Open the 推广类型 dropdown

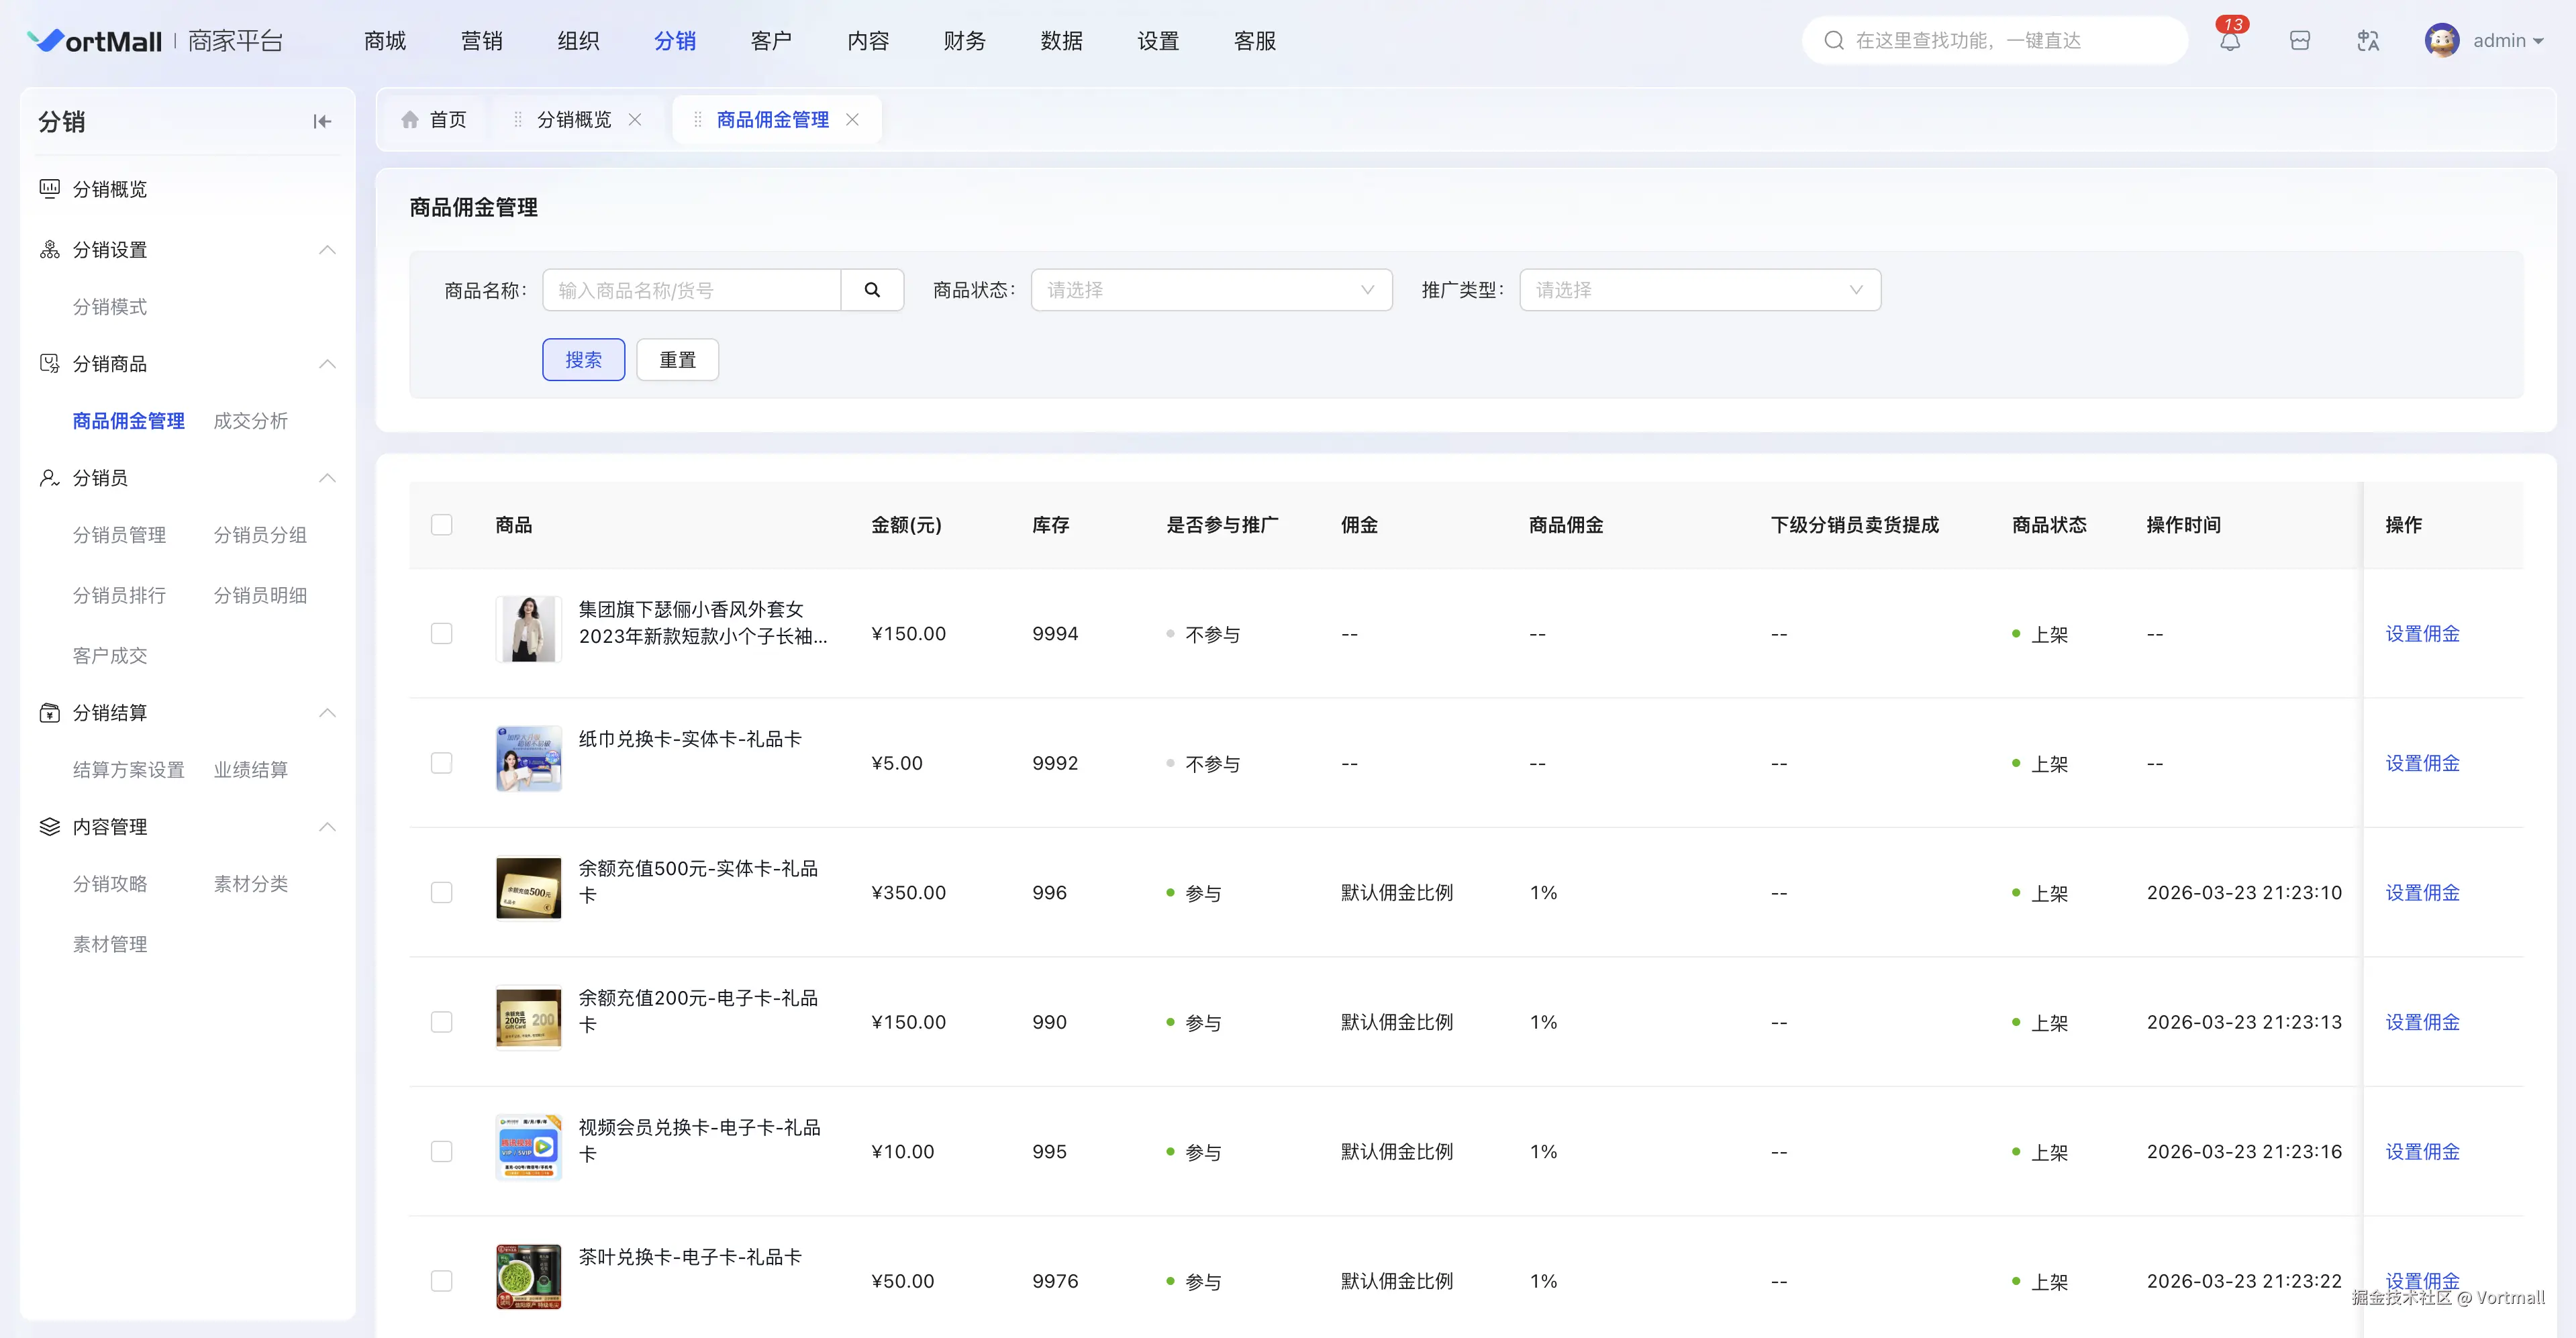pyautogui.click(x=1699, y=290)
